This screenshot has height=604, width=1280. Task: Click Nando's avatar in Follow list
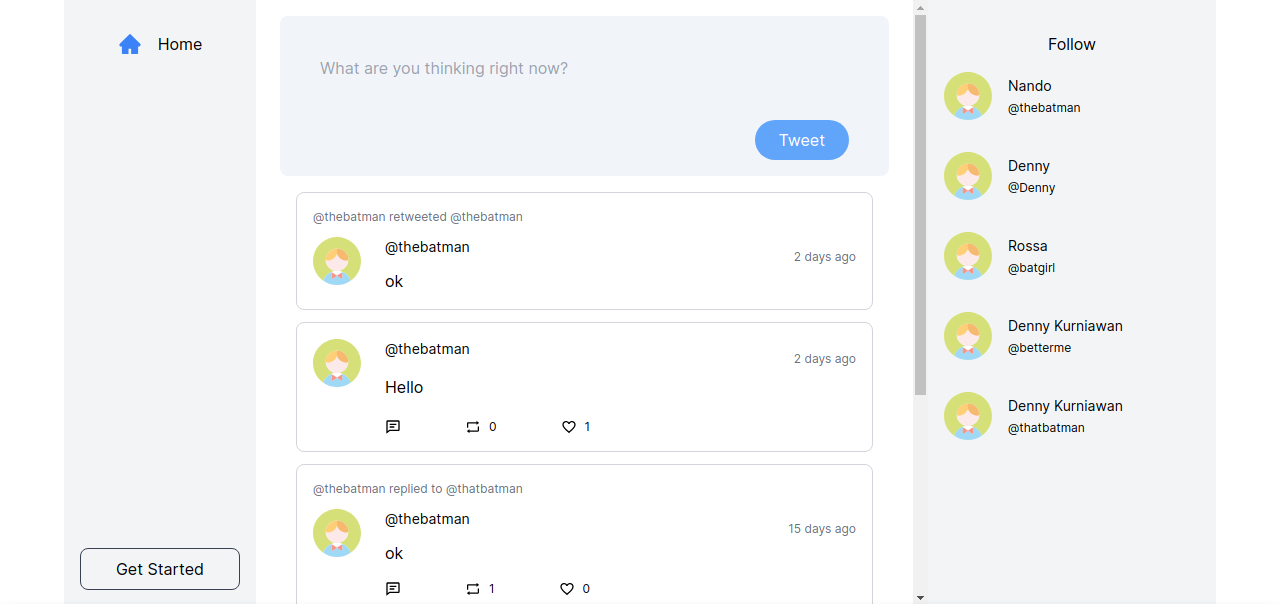pos(968,96)
